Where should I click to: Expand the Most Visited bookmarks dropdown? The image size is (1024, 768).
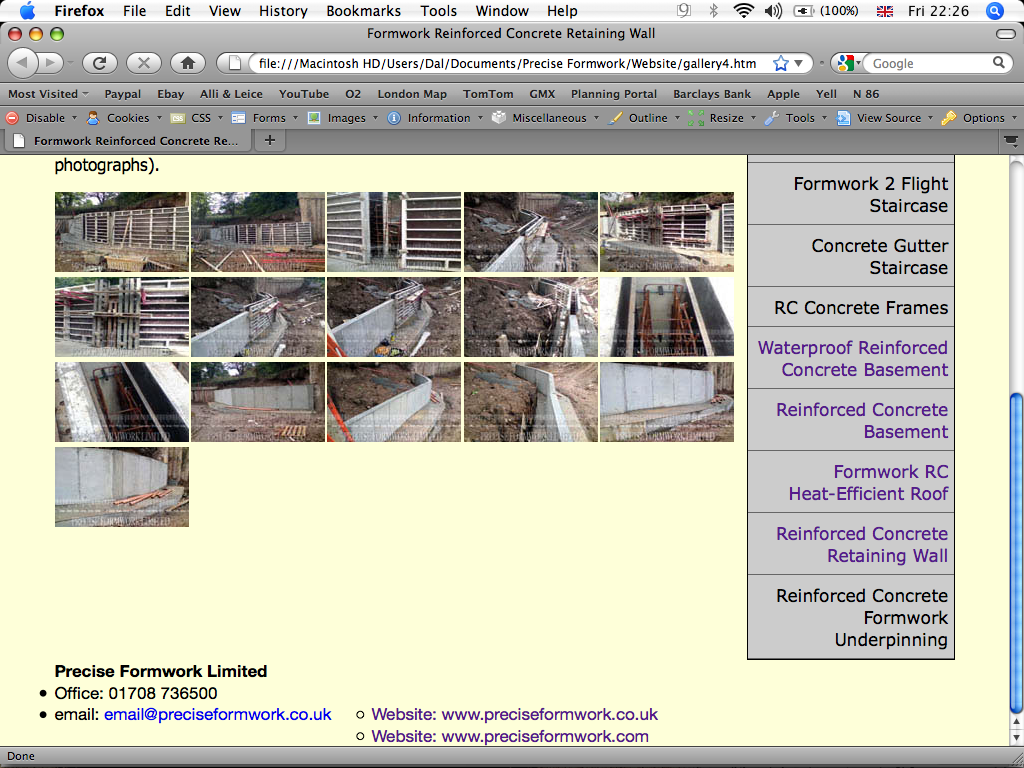coord(48,94)
